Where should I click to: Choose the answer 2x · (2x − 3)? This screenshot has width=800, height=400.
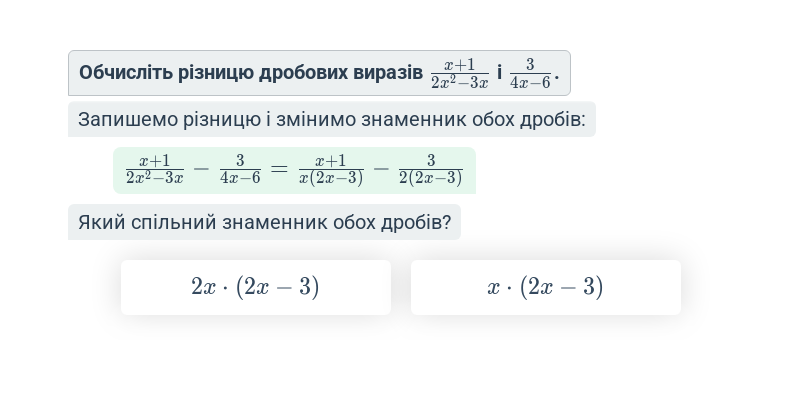pyautogui.click(x=256, y=287)
